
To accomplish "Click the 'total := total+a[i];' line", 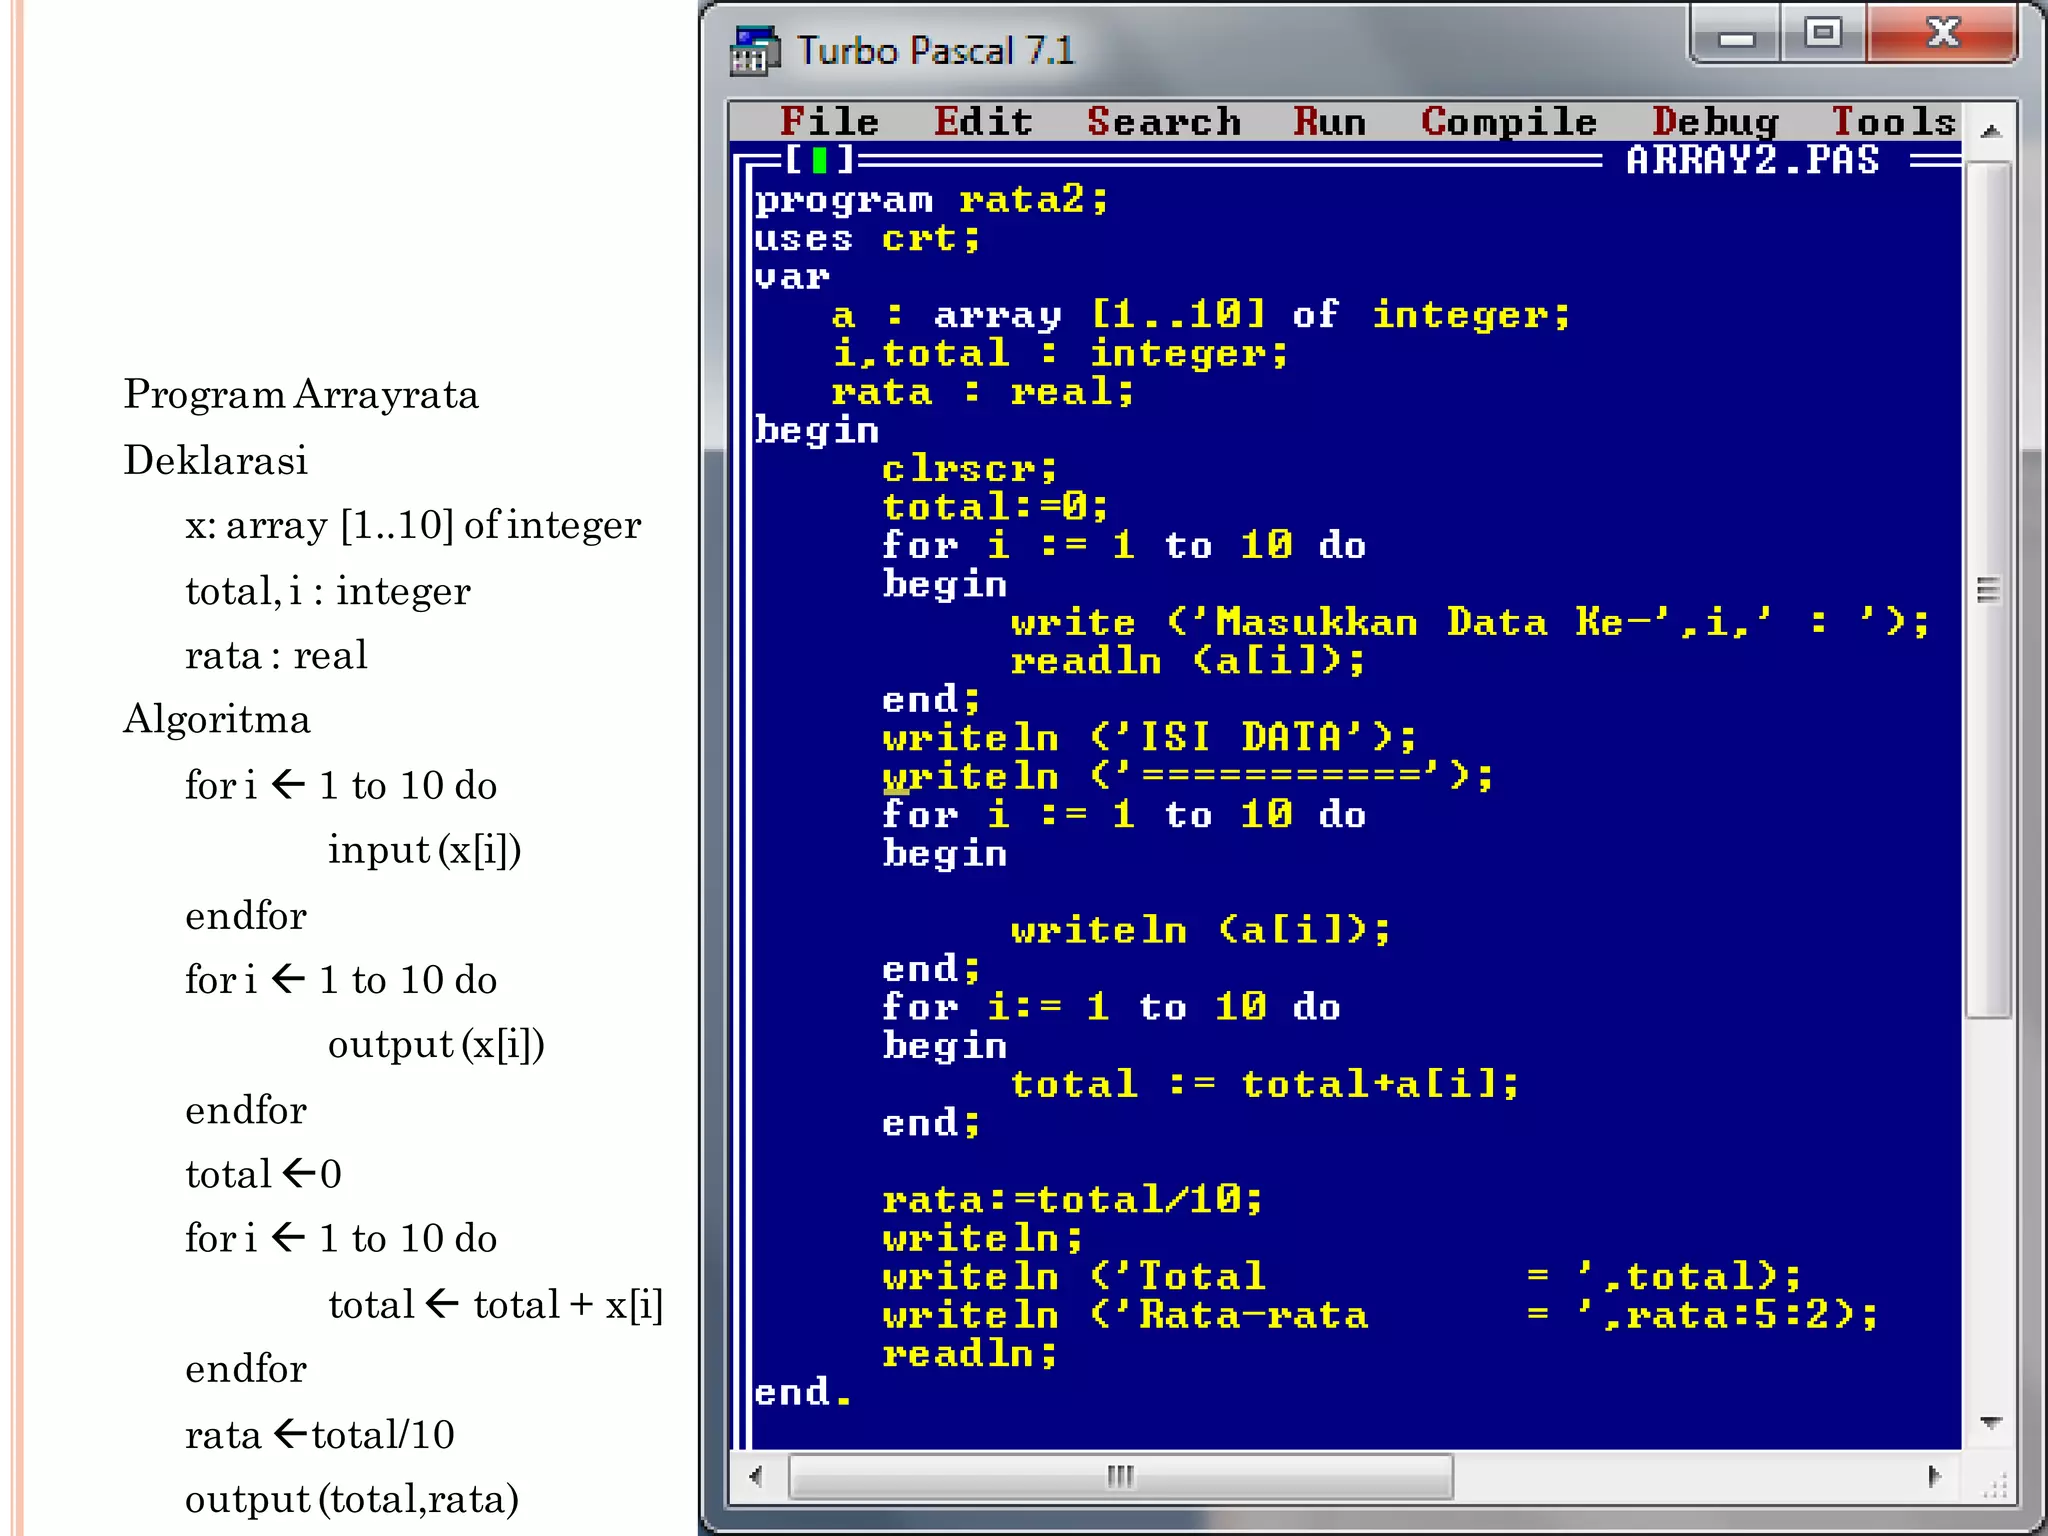I will click(1264, 1084).
